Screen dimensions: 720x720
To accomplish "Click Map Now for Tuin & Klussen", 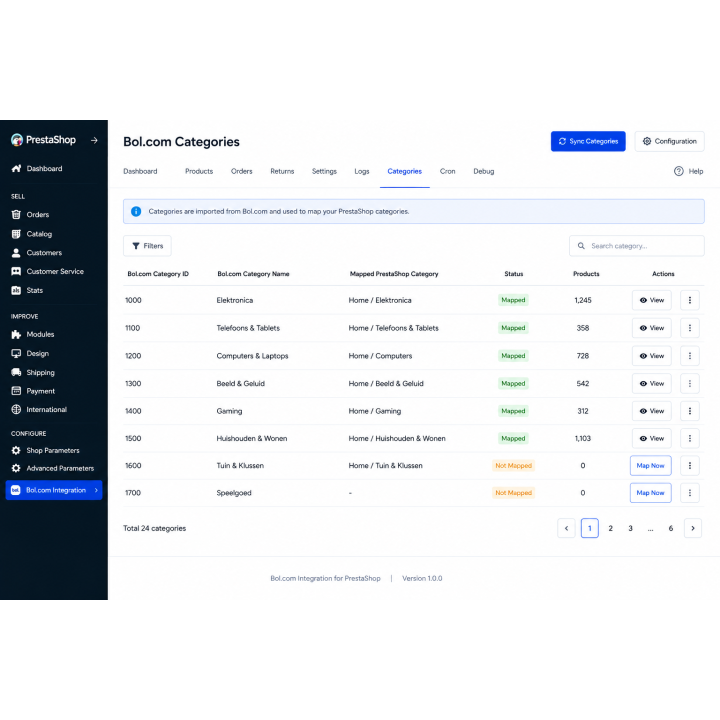I will (651, 466).
